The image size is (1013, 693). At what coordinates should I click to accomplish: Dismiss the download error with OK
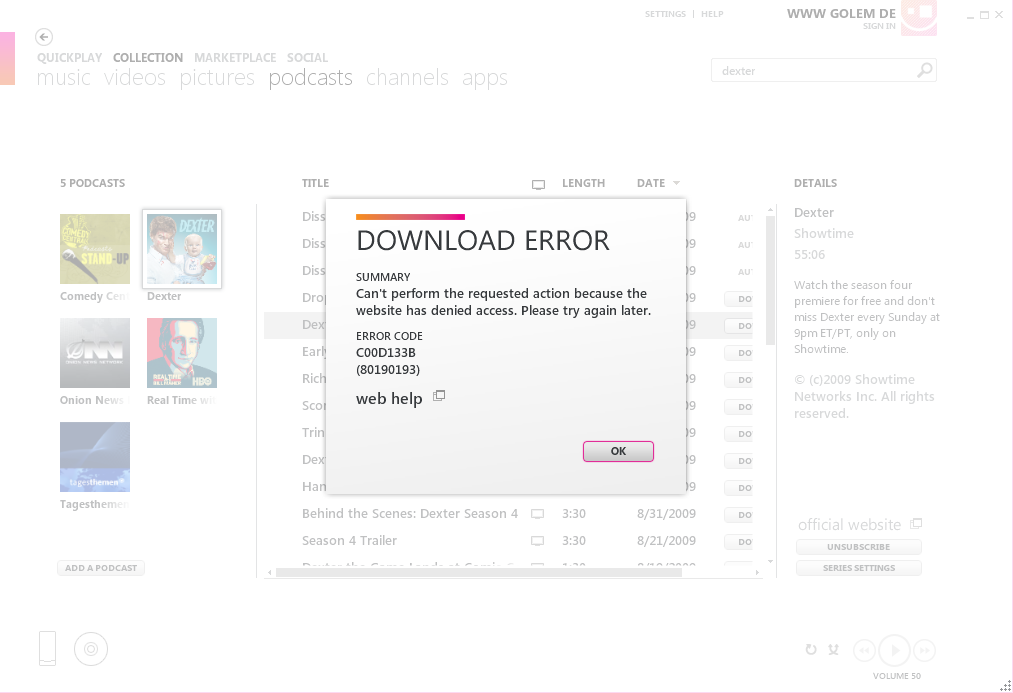point(618,451)
